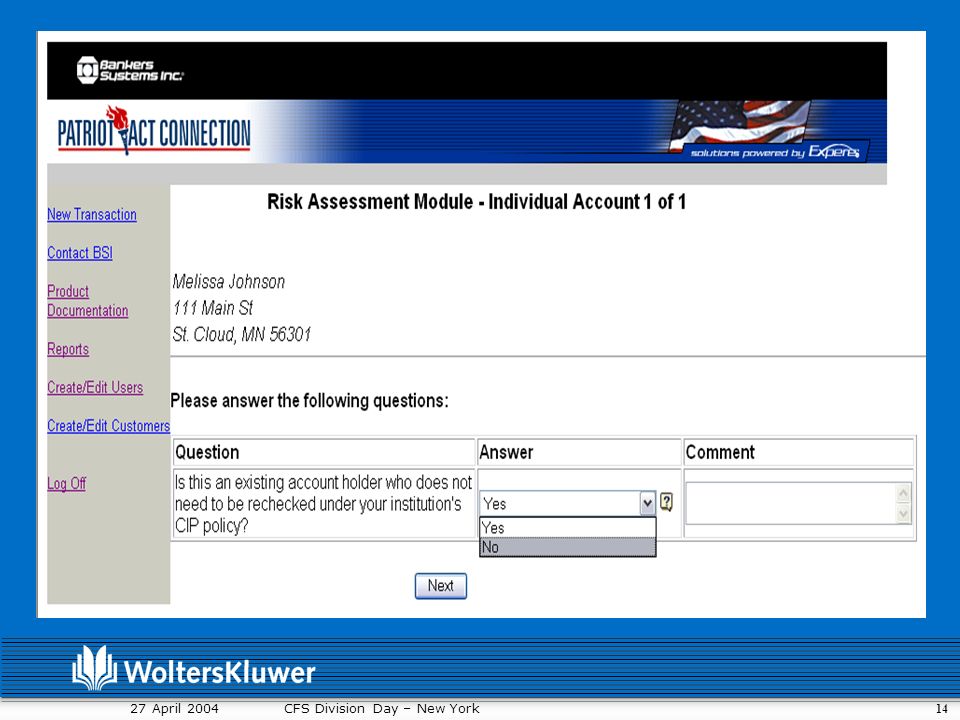Screen dimensions: 960x720
Task: Click the customer name 'Melissa Johnson'
Action: [228, 282]
